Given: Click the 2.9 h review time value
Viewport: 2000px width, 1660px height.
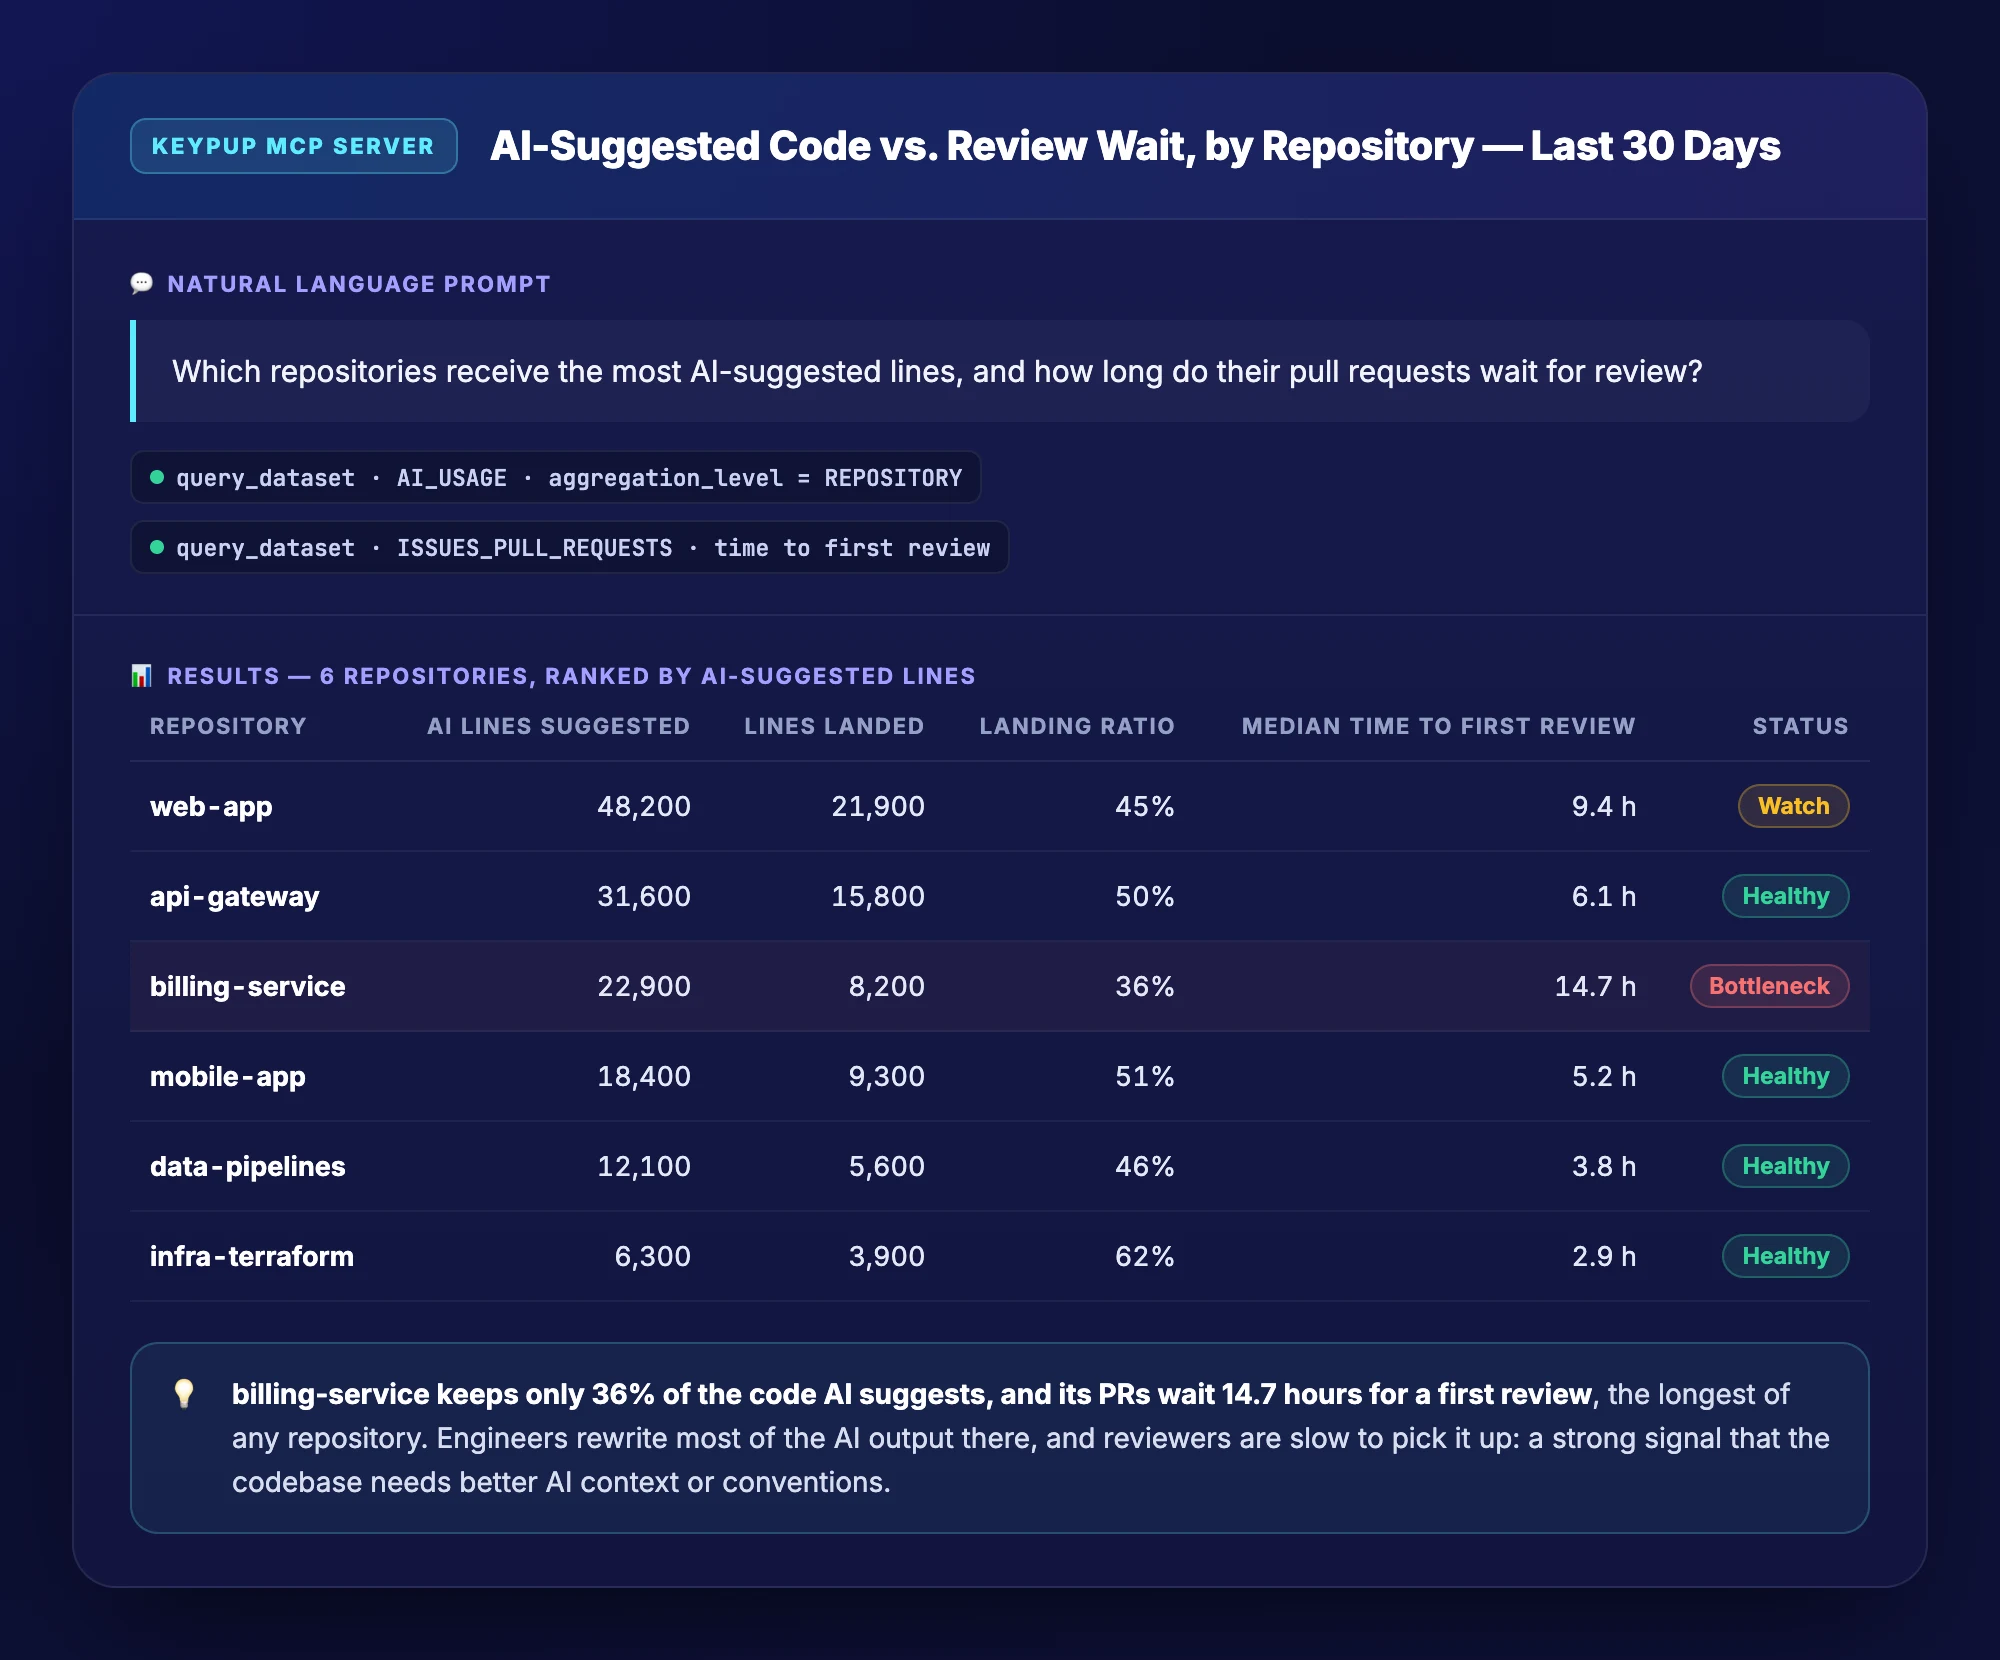Looking at the screenshot, I should coord(1604,1256).
